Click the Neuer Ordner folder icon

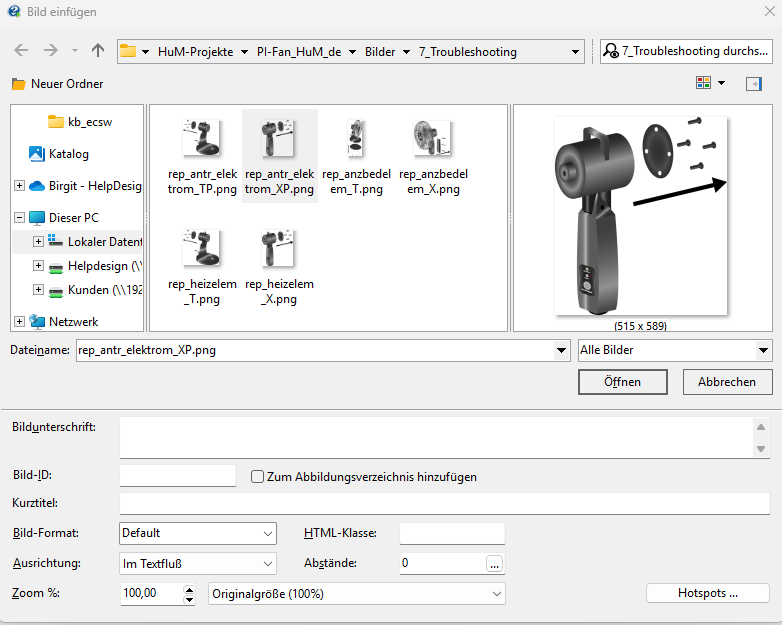pos(19,84)
